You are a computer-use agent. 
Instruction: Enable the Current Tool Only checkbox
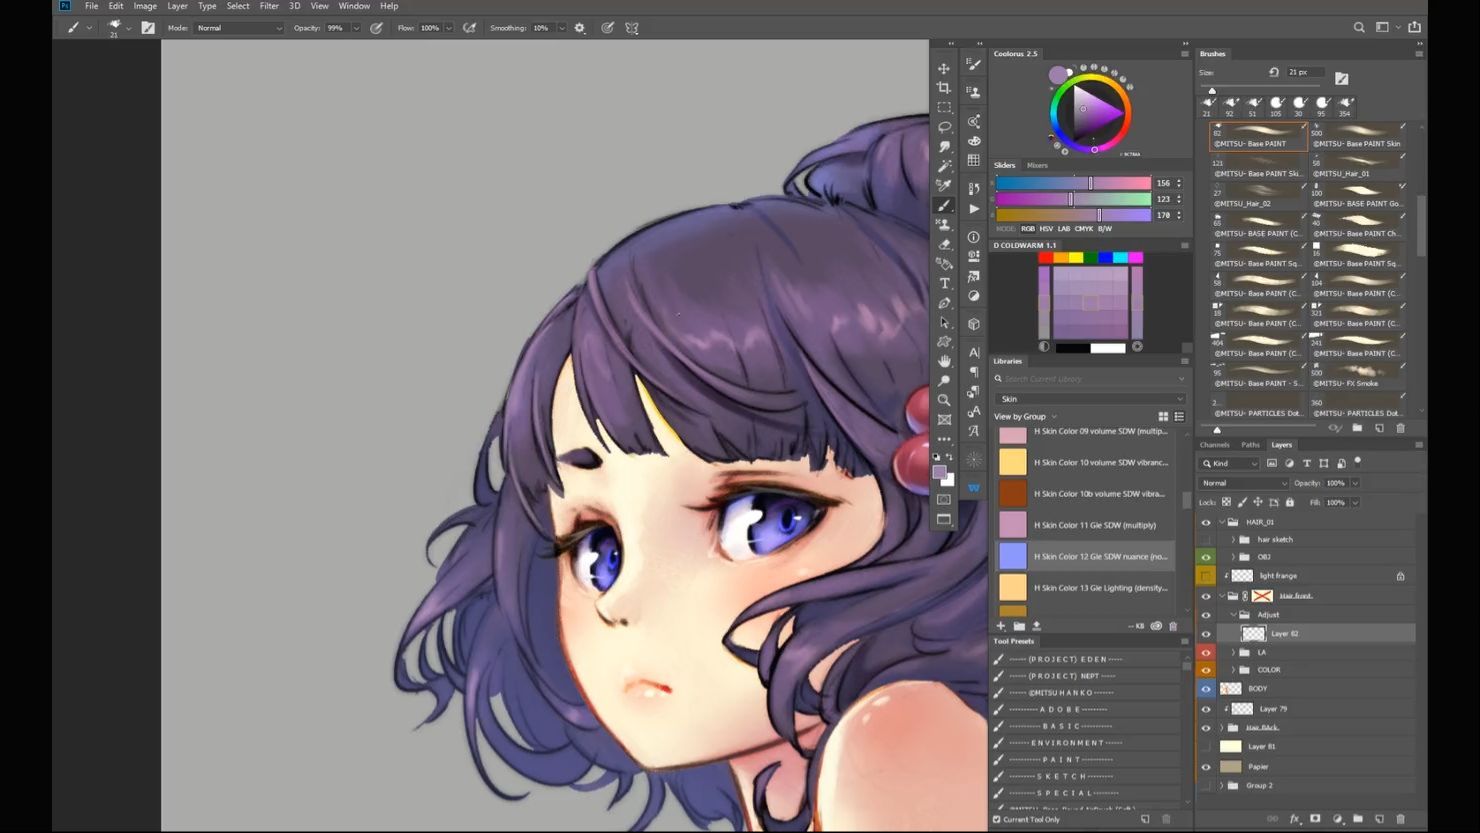click(x=997, y=820)
